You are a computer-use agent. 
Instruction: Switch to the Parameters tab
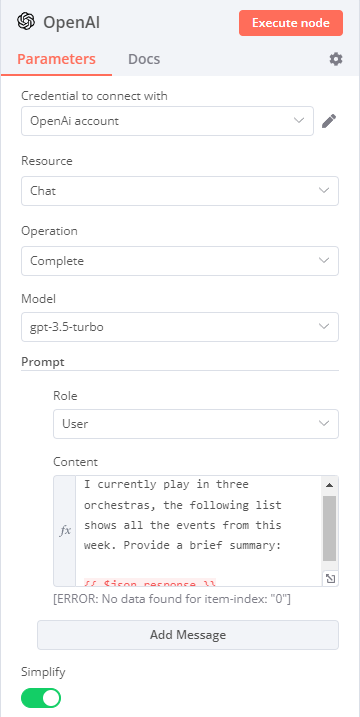[x=56, y=59]
